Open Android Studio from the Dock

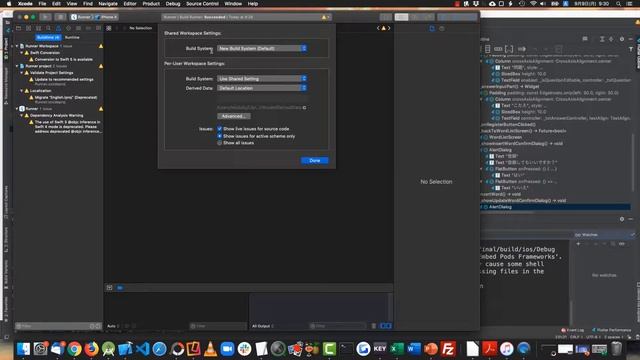(x=108, y=349)
